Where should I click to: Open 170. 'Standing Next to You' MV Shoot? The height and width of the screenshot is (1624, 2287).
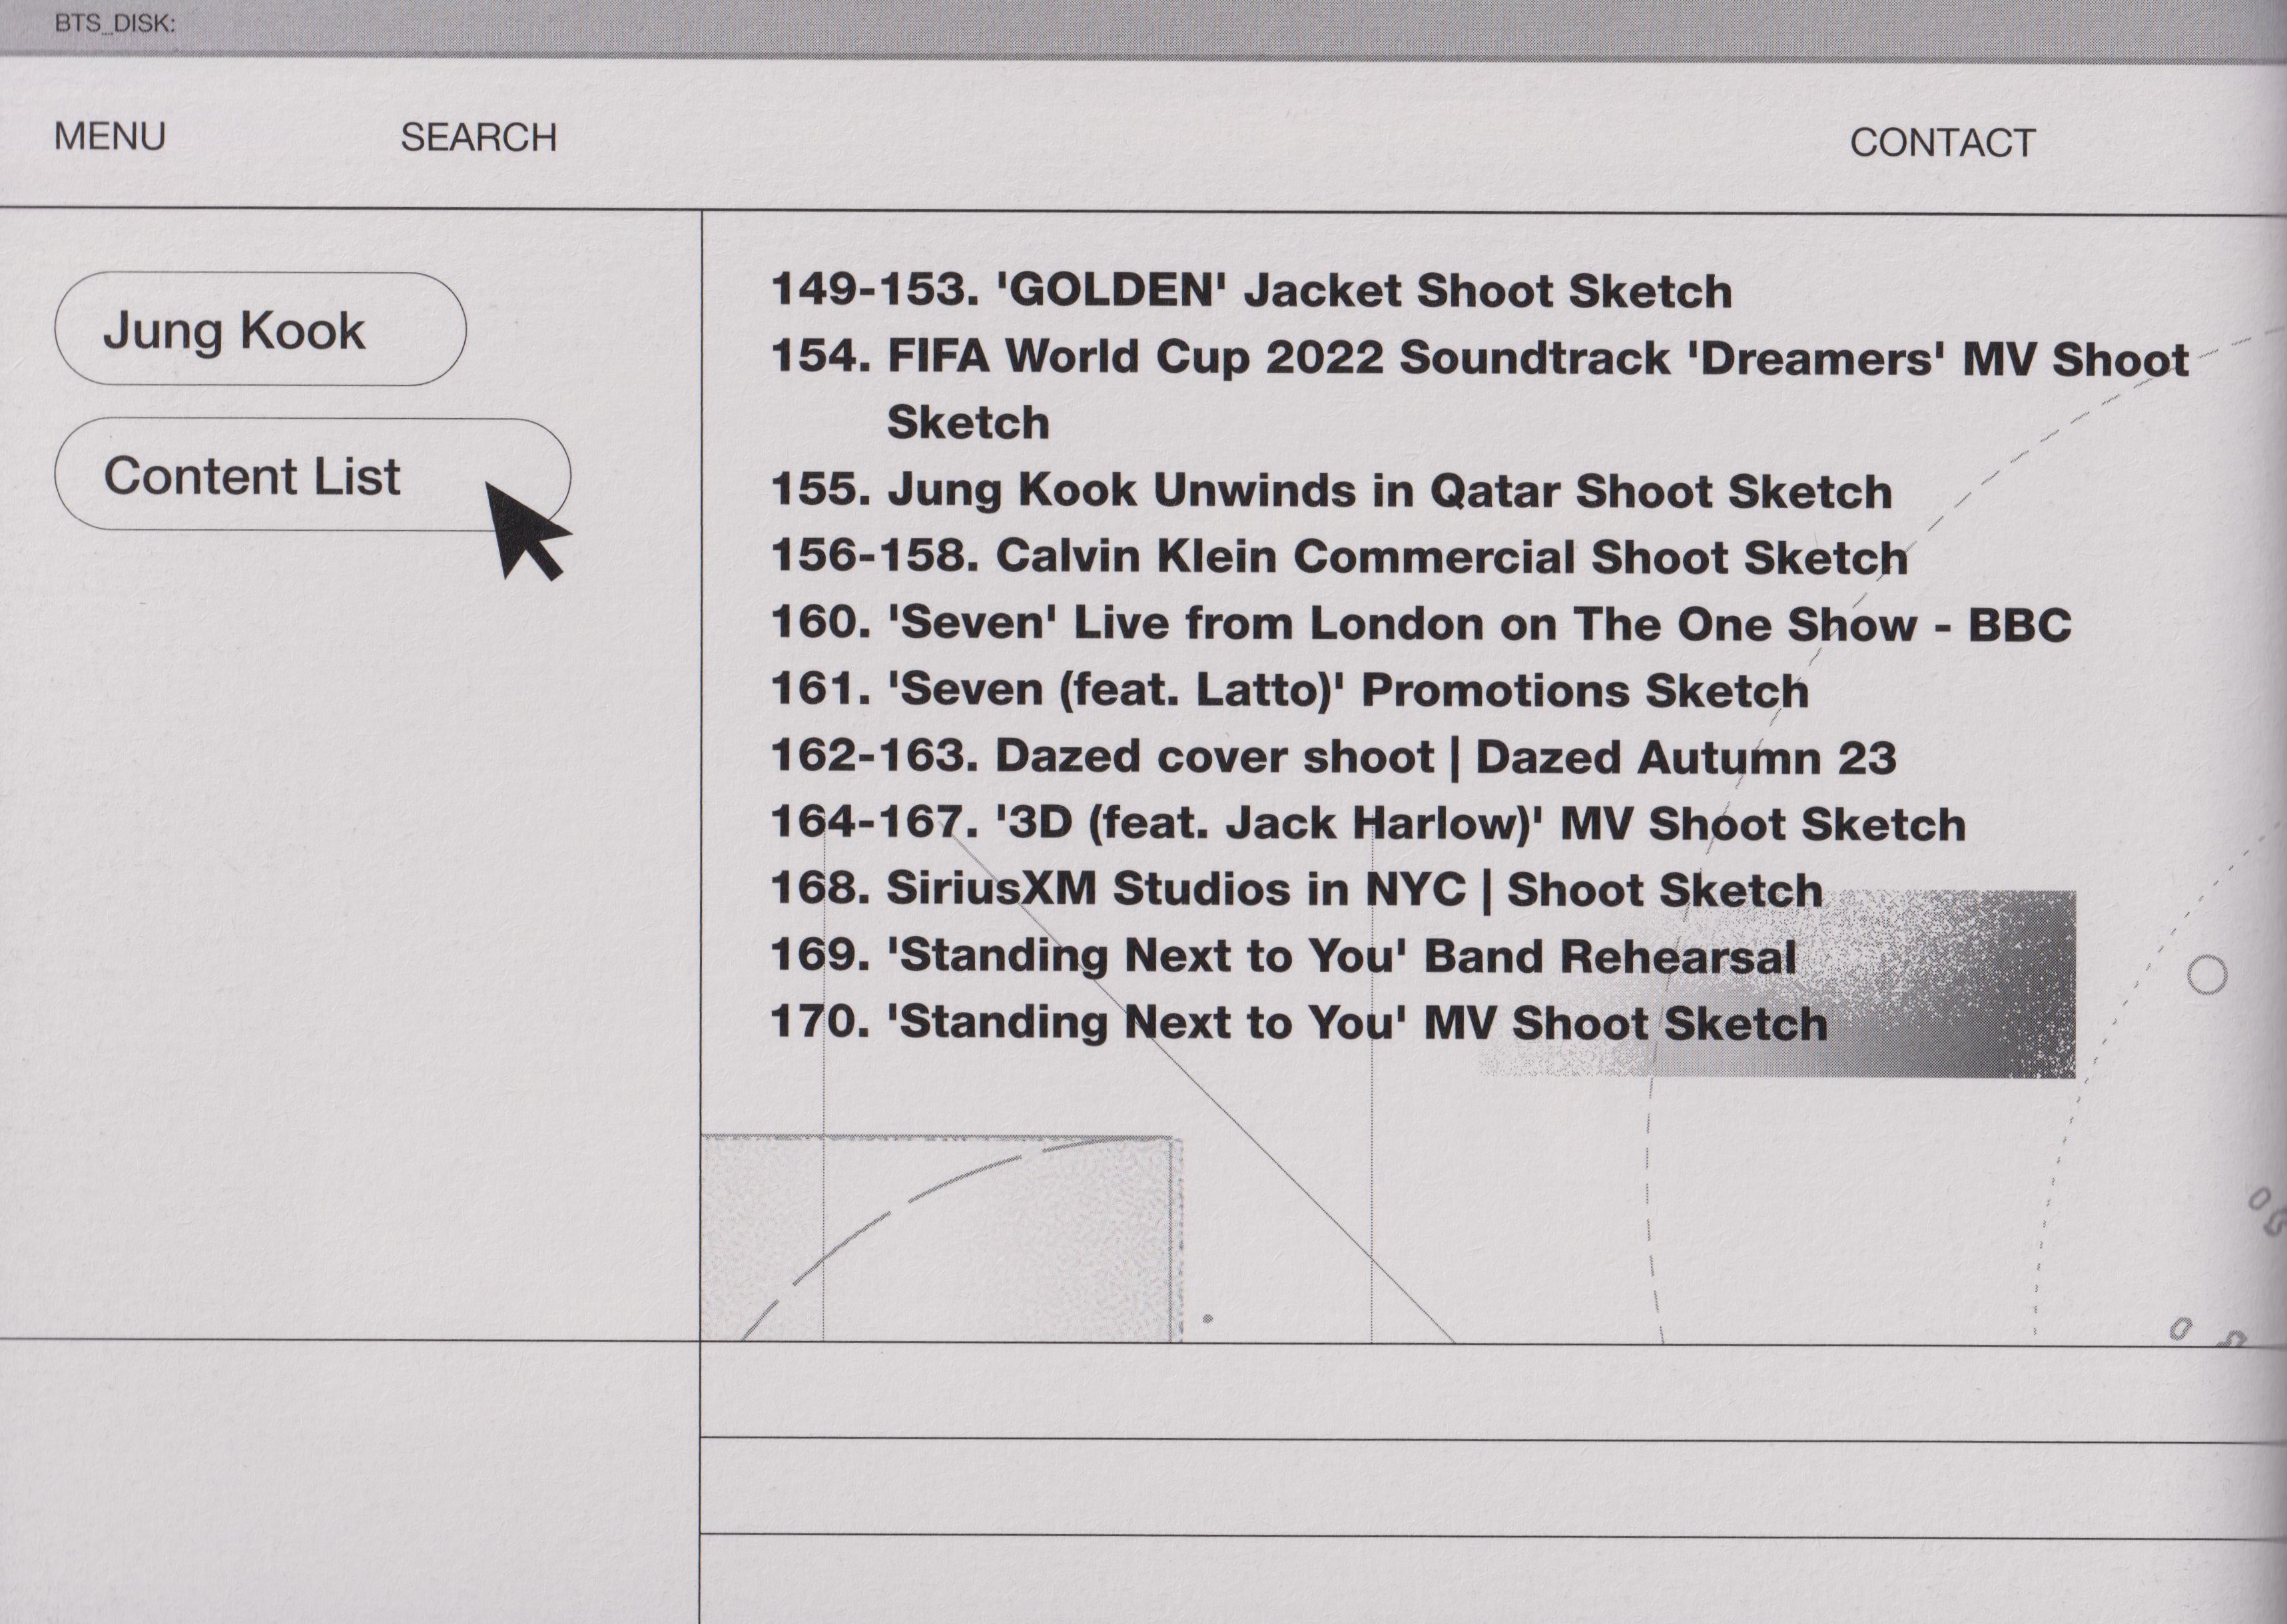click(1299, 1023)
